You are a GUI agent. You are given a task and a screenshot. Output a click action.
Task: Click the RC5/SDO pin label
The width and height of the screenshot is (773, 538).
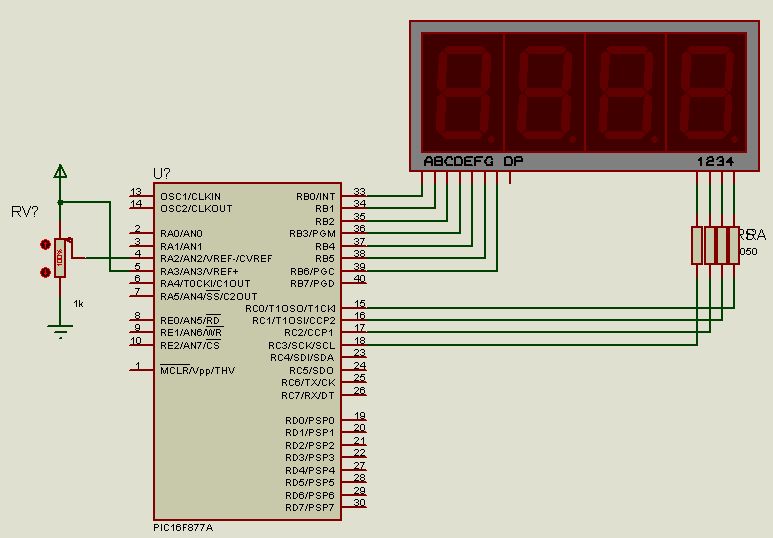(312, 370)
